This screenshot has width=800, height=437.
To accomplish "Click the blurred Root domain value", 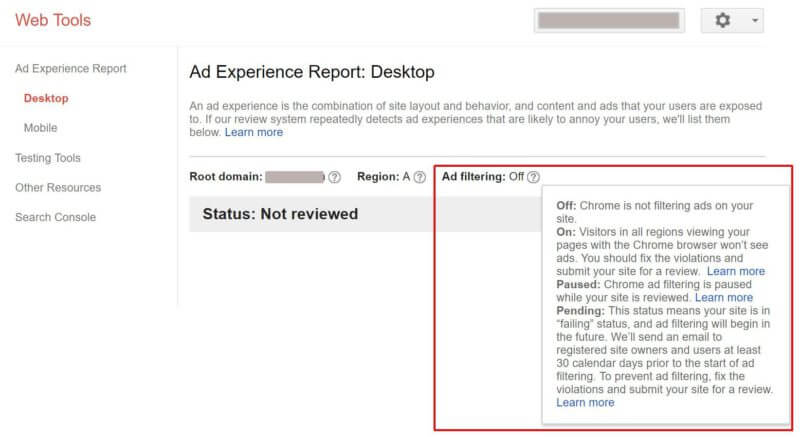I will click(x=295, y=177).
